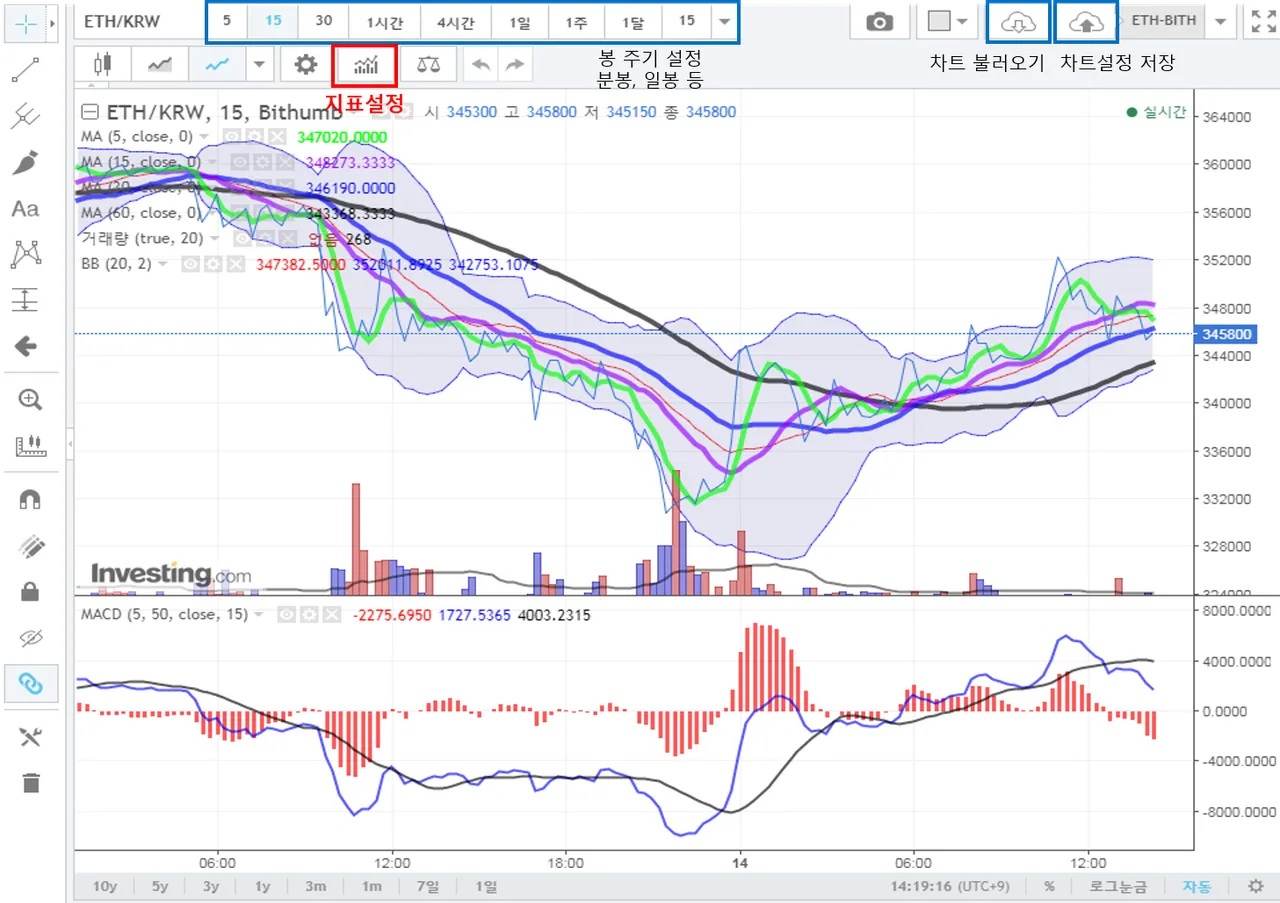The height and width of the screenshot is (903, 1280).
Task: Set time range to 7일
Action: click(427, 886)
